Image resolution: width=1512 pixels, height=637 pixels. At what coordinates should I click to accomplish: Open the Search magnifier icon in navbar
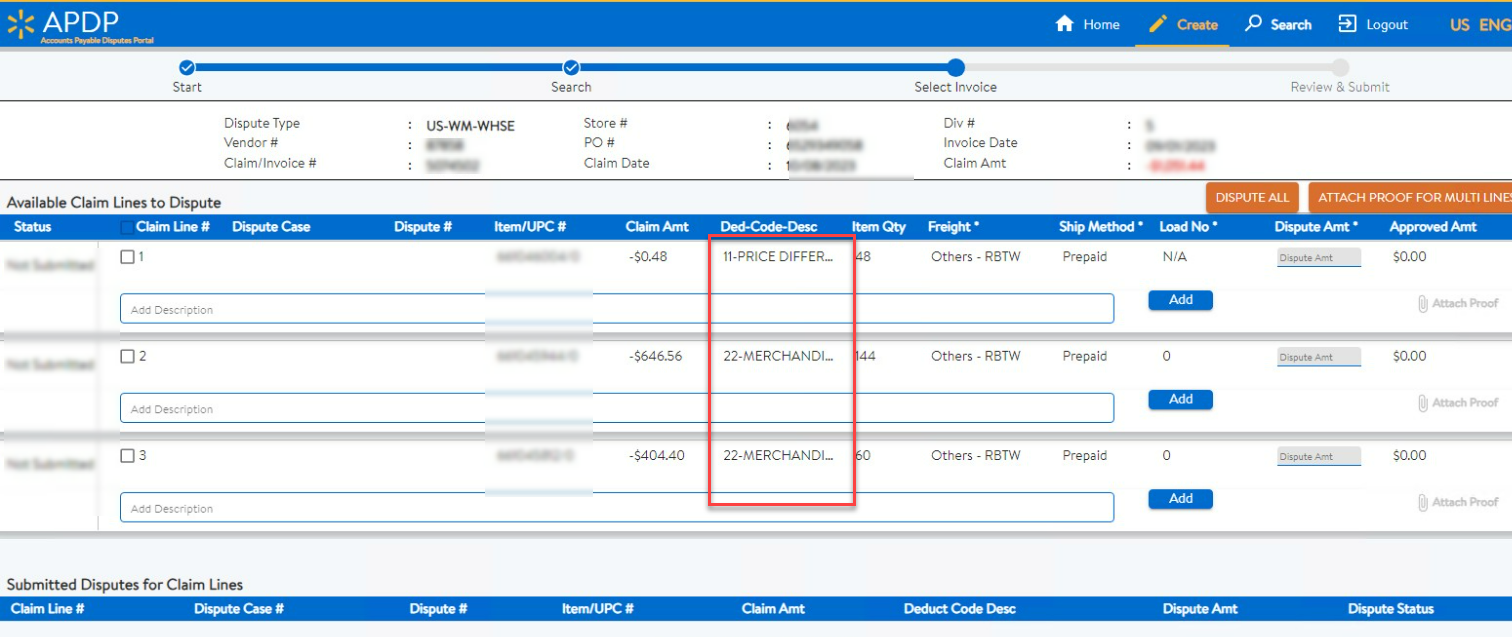(1253, 23)
